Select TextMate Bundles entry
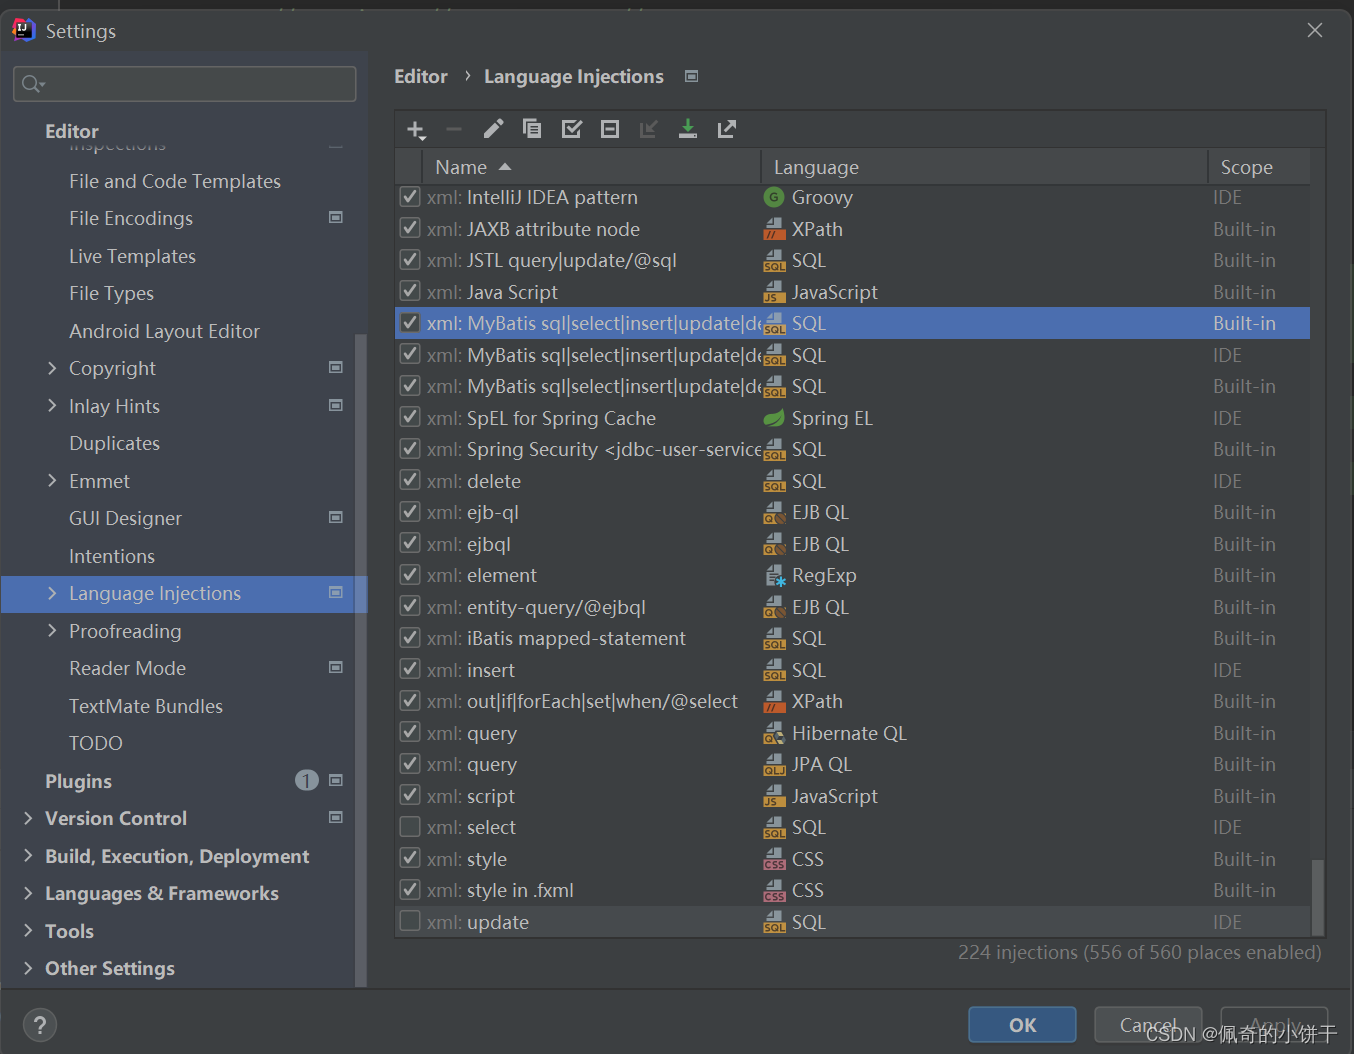 click(146, 706)
